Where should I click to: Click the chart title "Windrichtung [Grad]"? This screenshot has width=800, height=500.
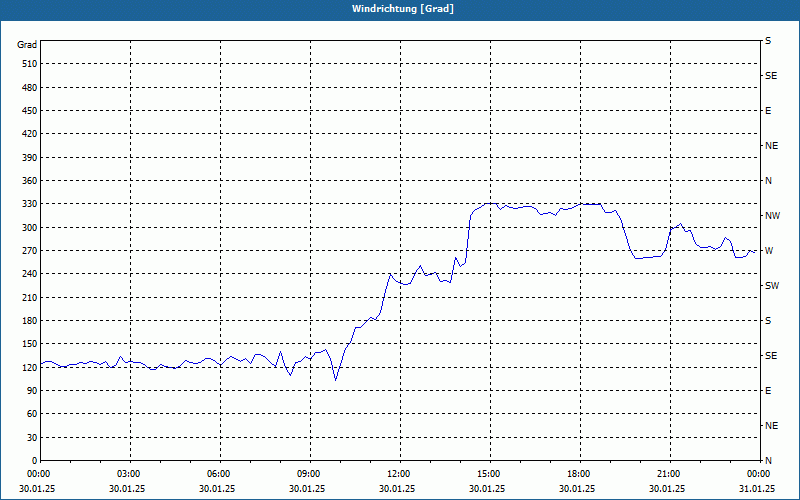point(403,9)
